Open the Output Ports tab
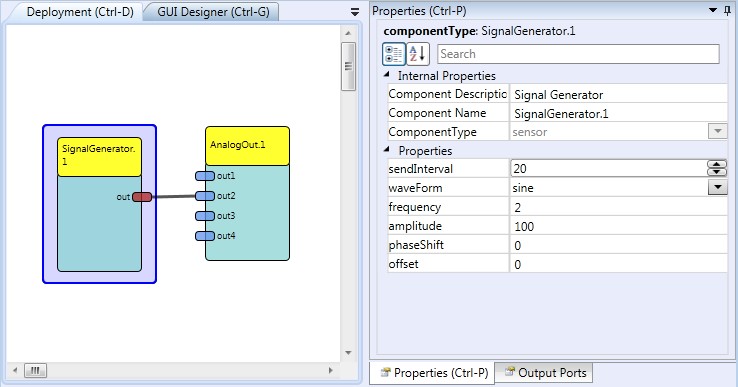This screenshot has width=738, height=387. click(544, 373)
